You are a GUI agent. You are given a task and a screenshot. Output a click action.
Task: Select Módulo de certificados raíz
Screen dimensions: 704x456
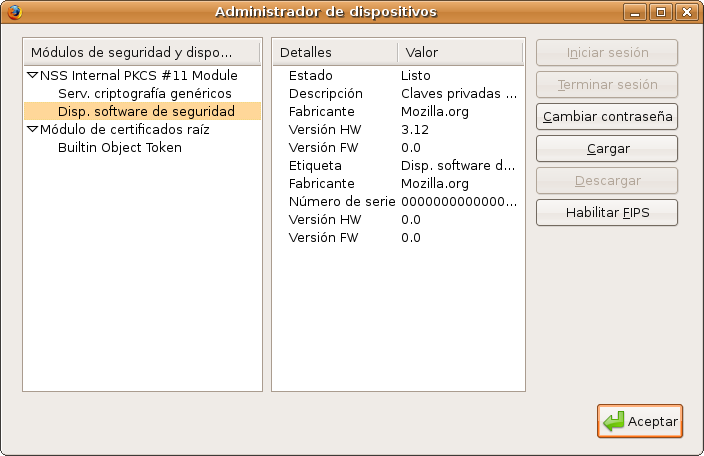[124, 129]
